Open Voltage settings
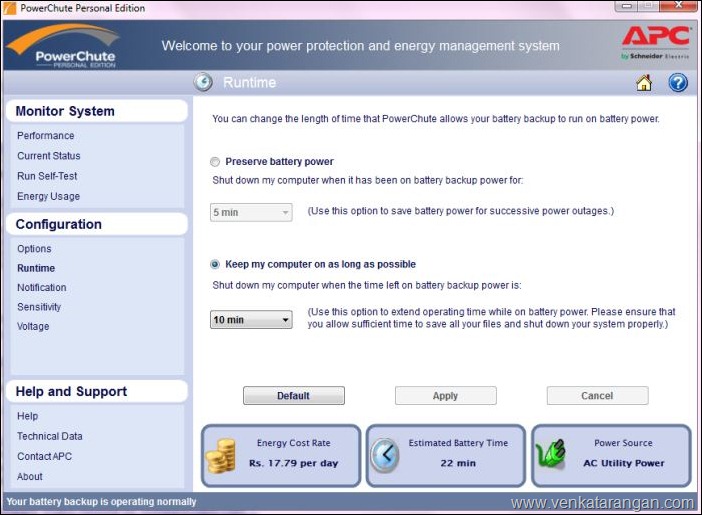This screenshot has height=515, width=702. (33, 326)
